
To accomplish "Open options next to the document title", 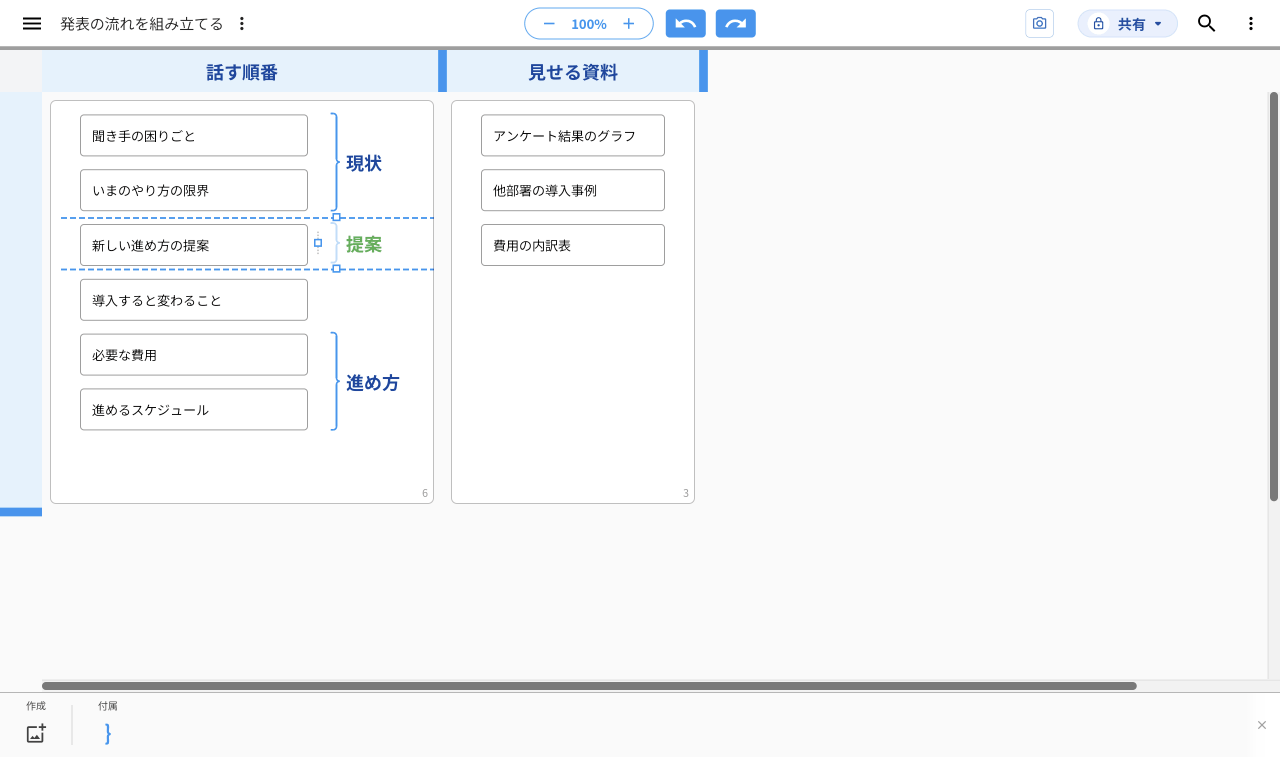I will (241, 23).
